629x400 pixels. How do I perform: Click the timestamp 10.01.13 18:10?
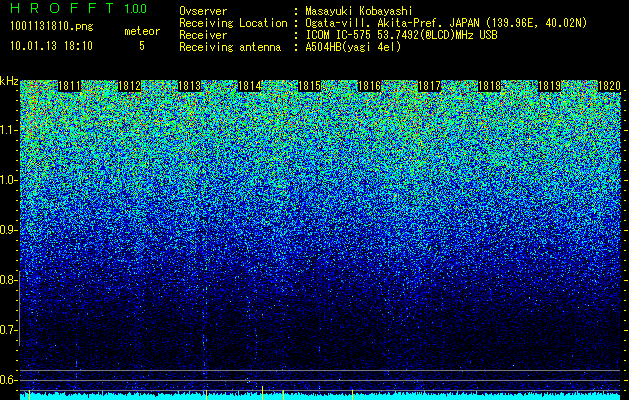[x=51, y=46]
